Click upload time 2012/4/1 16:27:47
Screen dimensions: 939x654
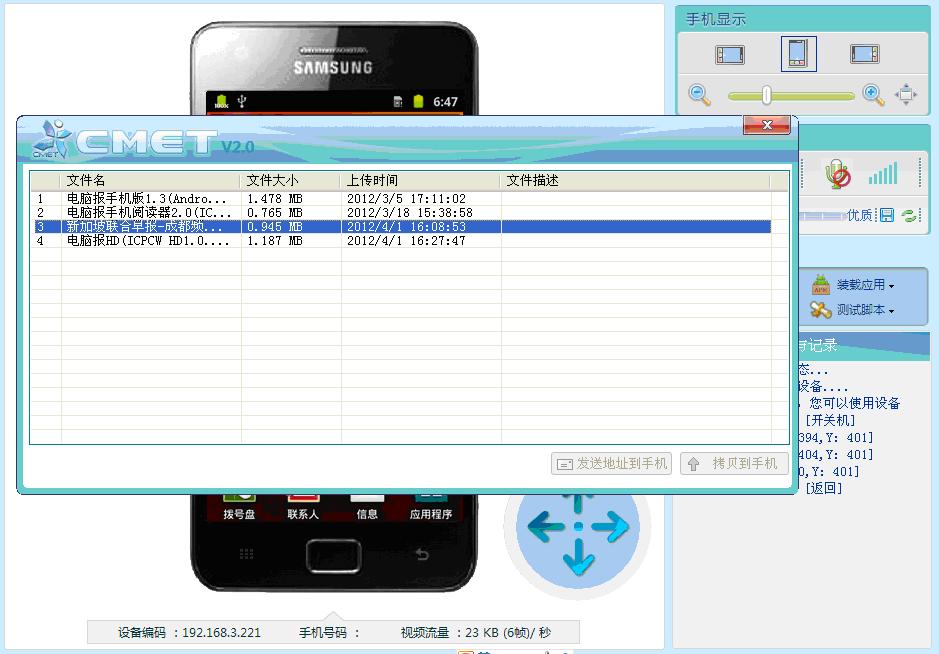tap(407, 241)
